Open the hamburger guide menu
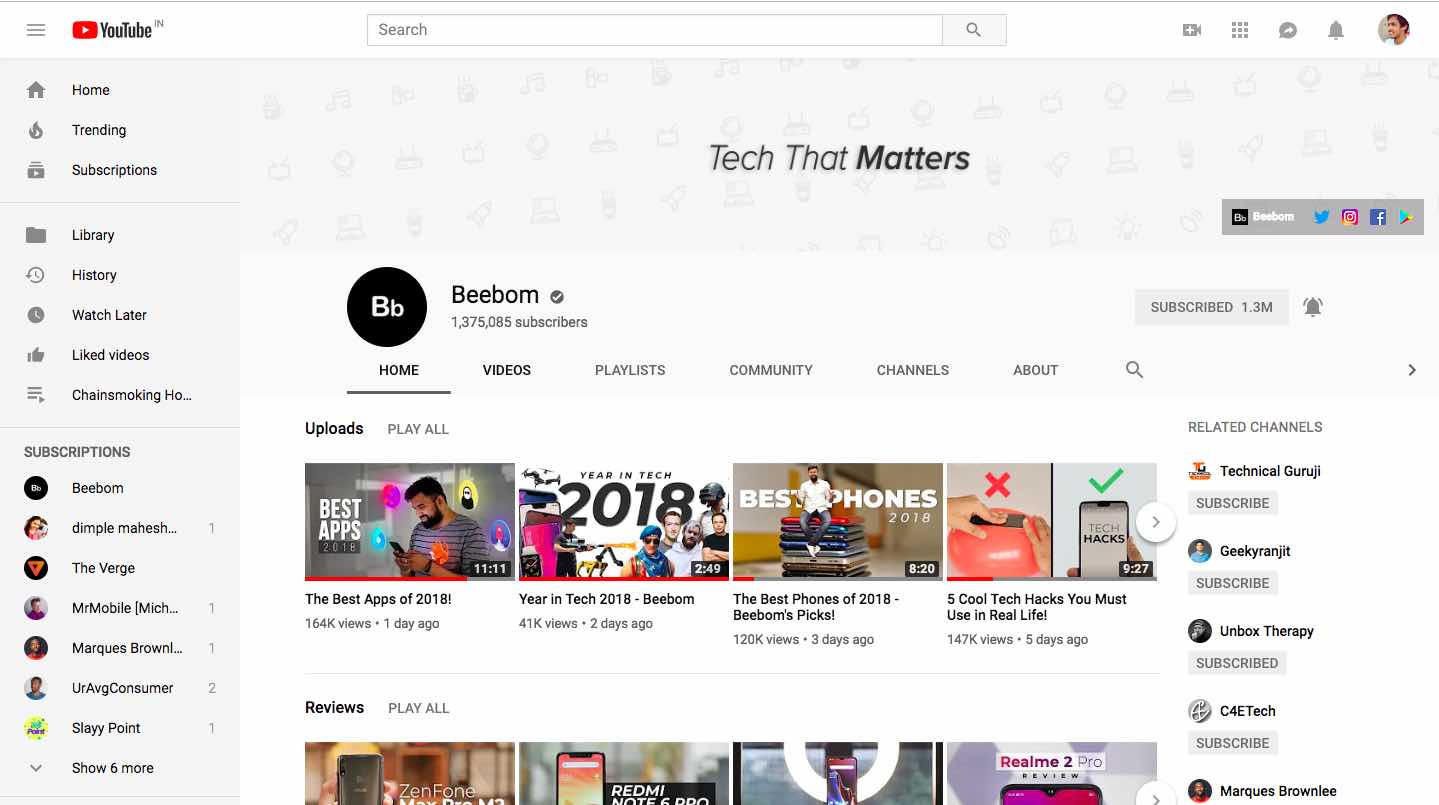The height and width of the screenshot is (805, 1439). 36,30
